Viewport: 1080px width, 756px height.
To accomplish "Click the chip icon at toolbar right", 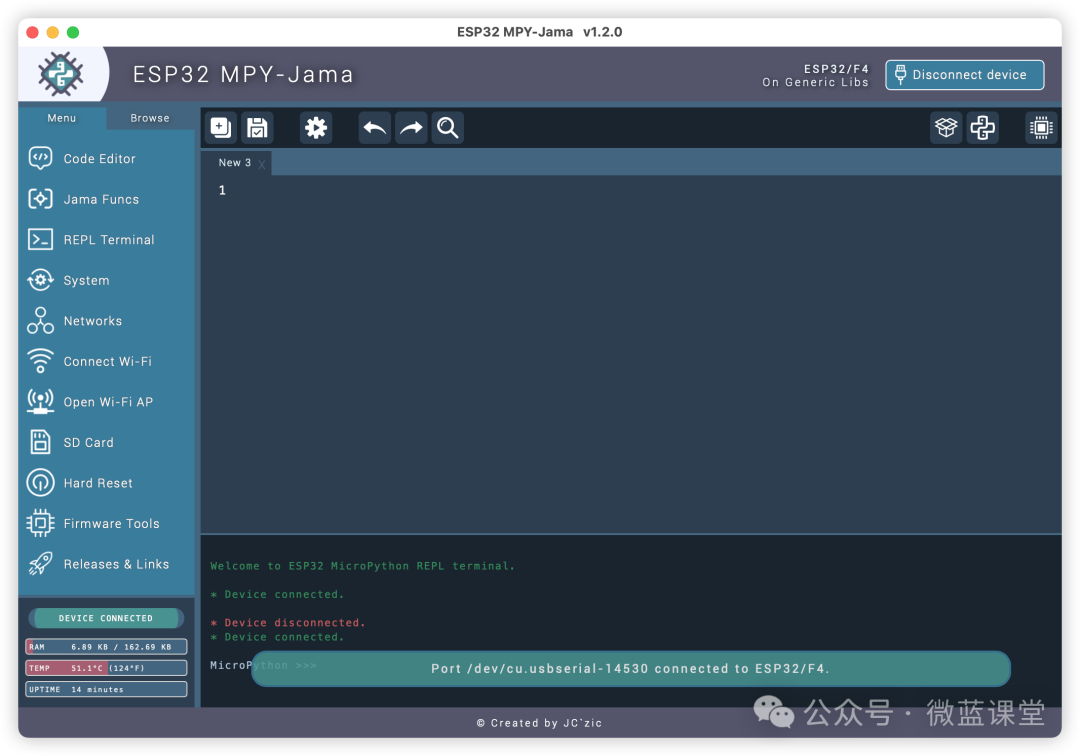I will [x=1041, y=127].
